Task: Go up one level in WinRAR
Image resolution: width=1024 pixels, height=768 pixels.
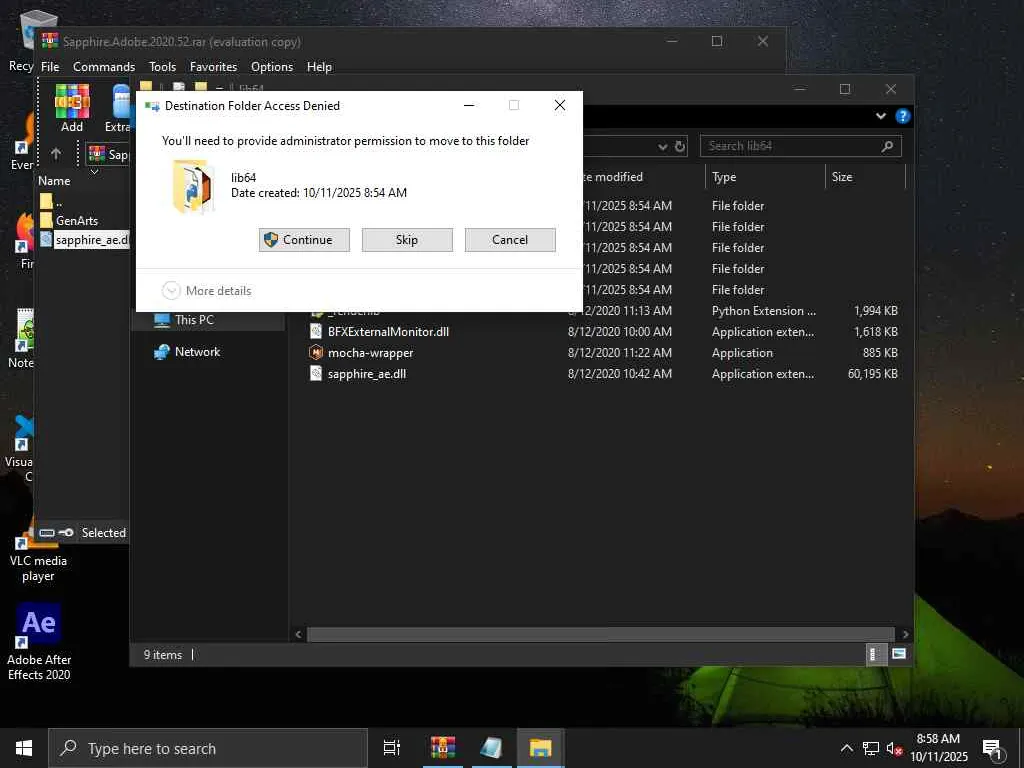Action: (56, 153)
